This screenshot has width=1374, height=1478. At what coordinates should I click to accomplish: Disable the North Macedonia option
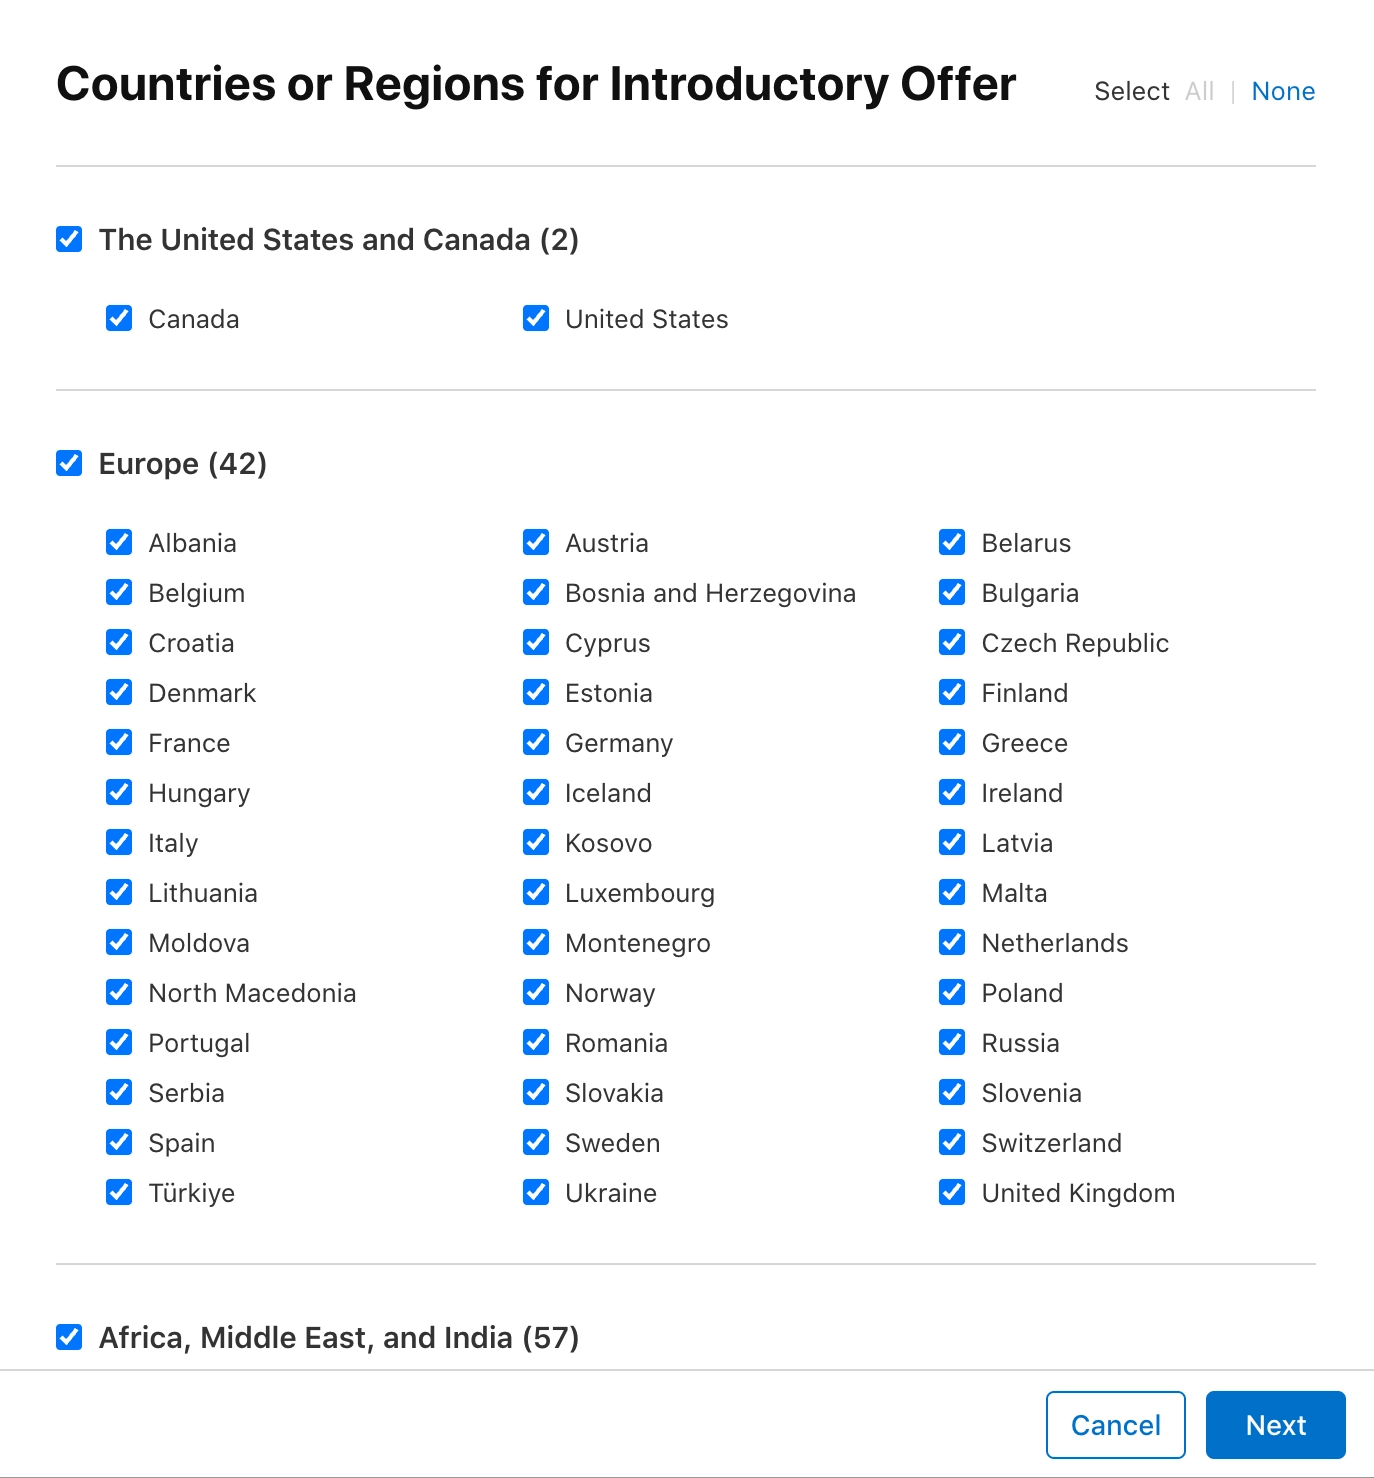click(x=119, y=992)
